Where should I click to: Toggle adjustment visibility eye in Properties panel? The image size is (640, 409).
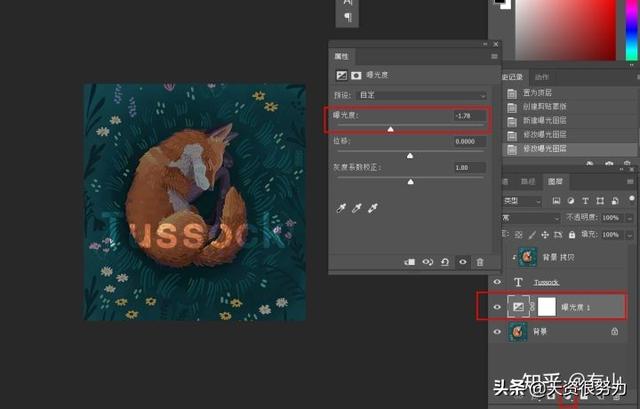tap(462, 262)
